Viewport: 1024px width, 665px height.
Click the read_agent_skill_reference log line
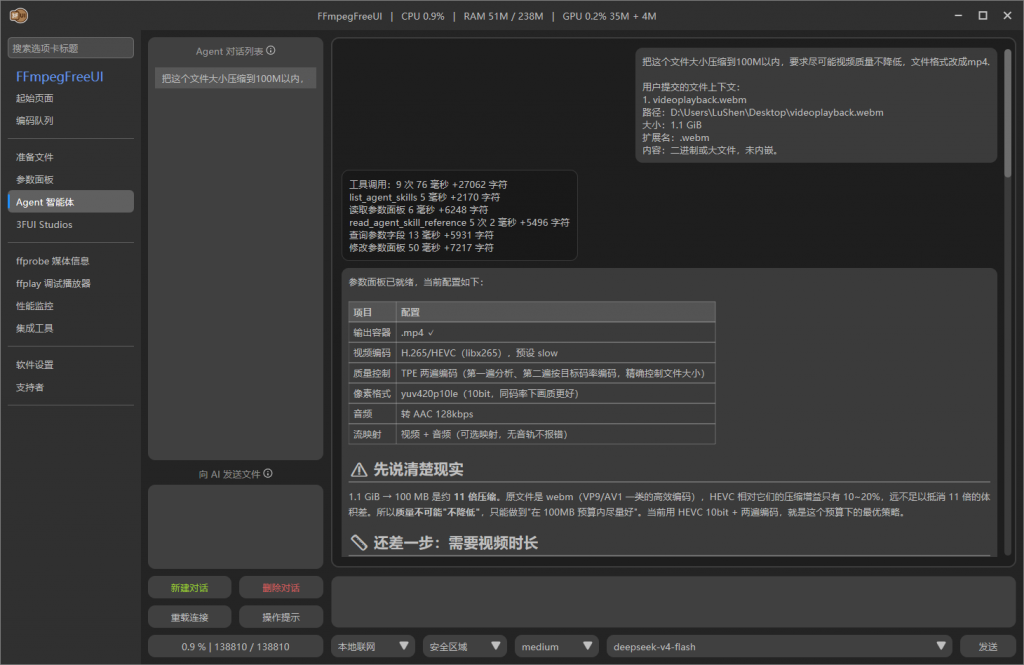click(x=459, y=222)
